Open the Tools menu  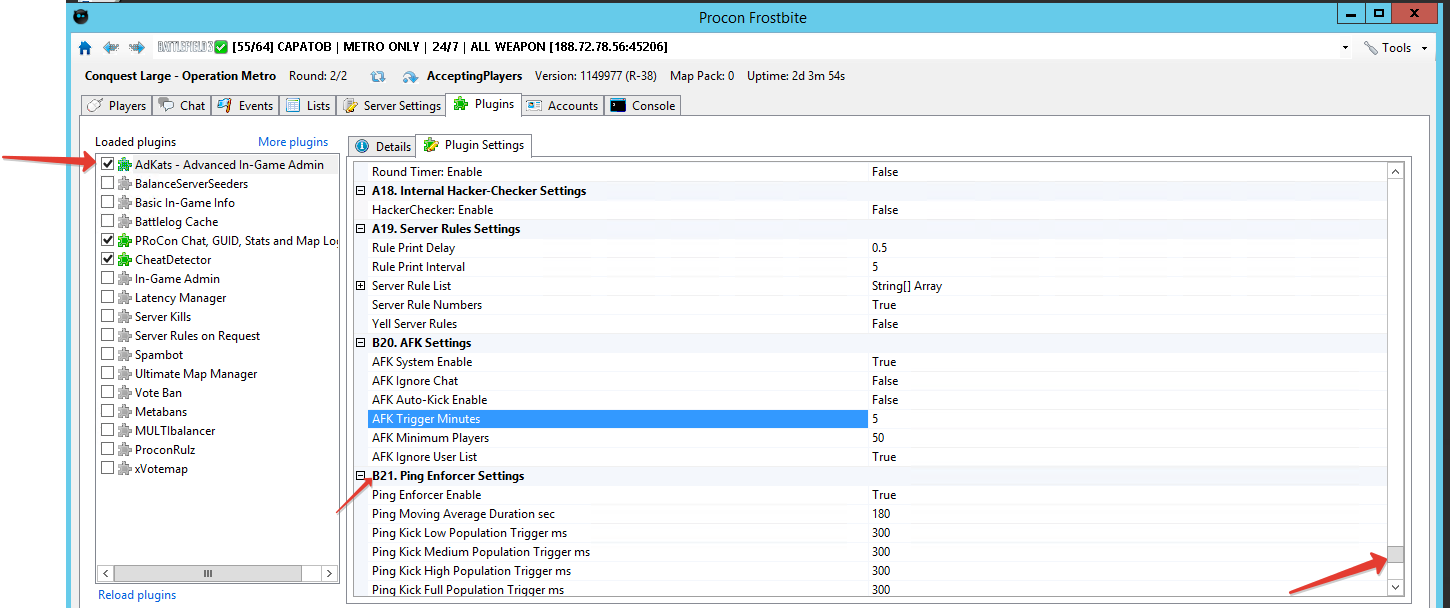[1395, 48]
